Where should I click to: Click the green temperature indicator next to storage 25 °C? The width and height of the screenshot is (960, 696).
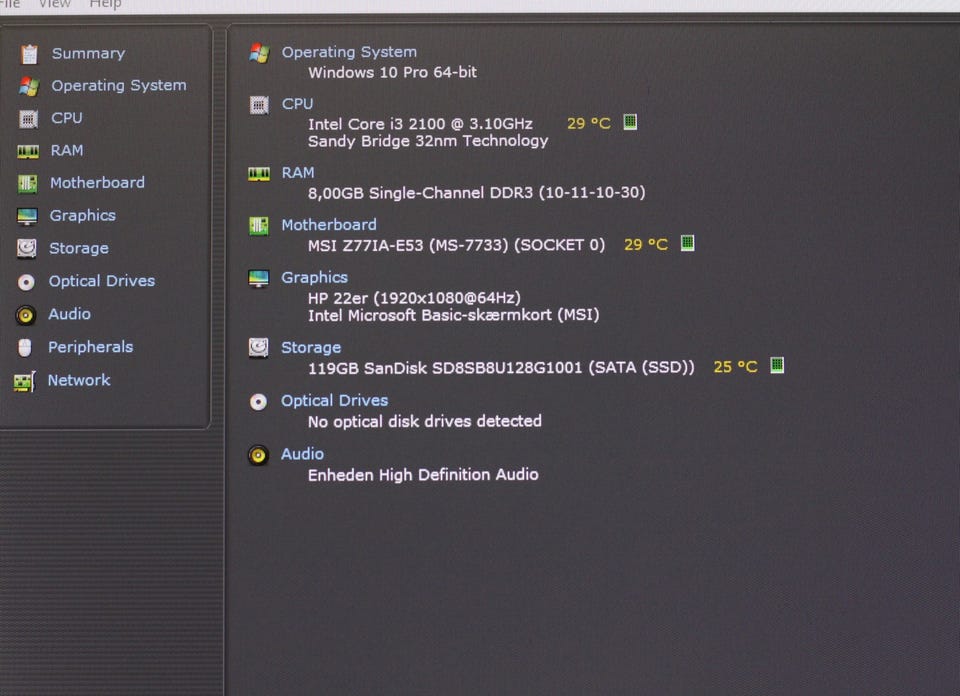[x=777, y=365]
